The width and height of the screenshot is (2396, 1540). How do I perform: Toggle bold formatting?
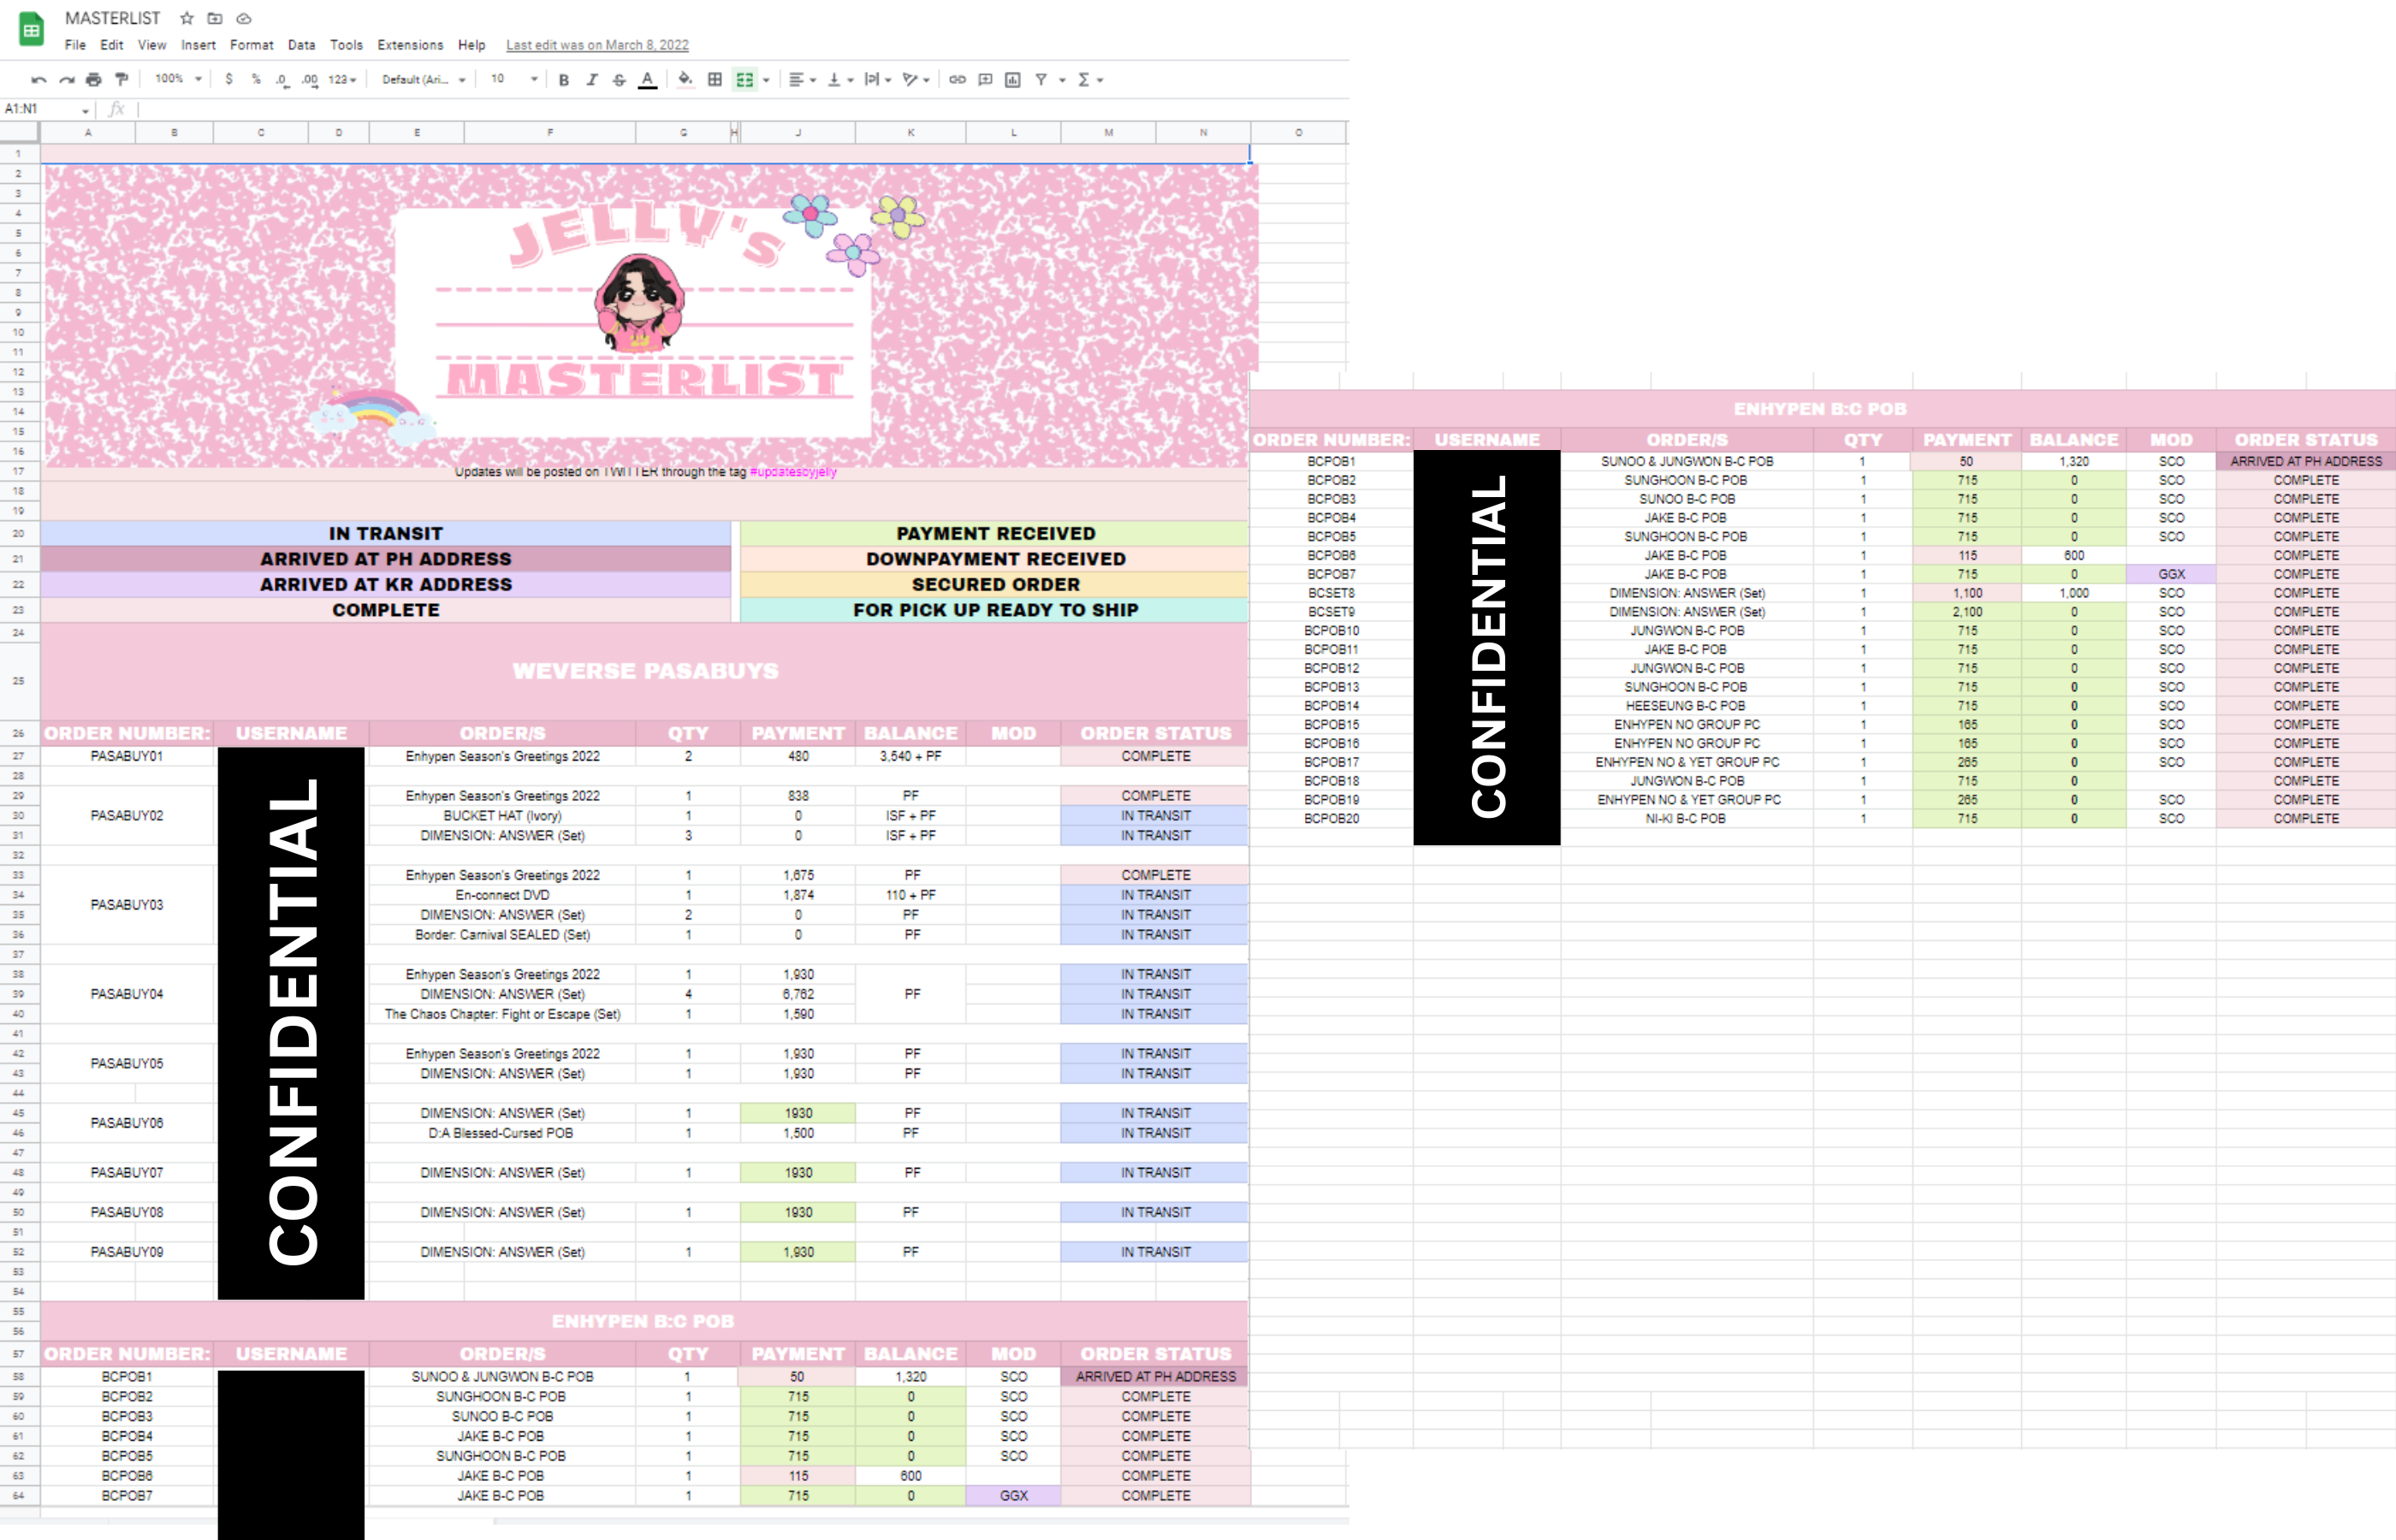click(x=564, y=80)
